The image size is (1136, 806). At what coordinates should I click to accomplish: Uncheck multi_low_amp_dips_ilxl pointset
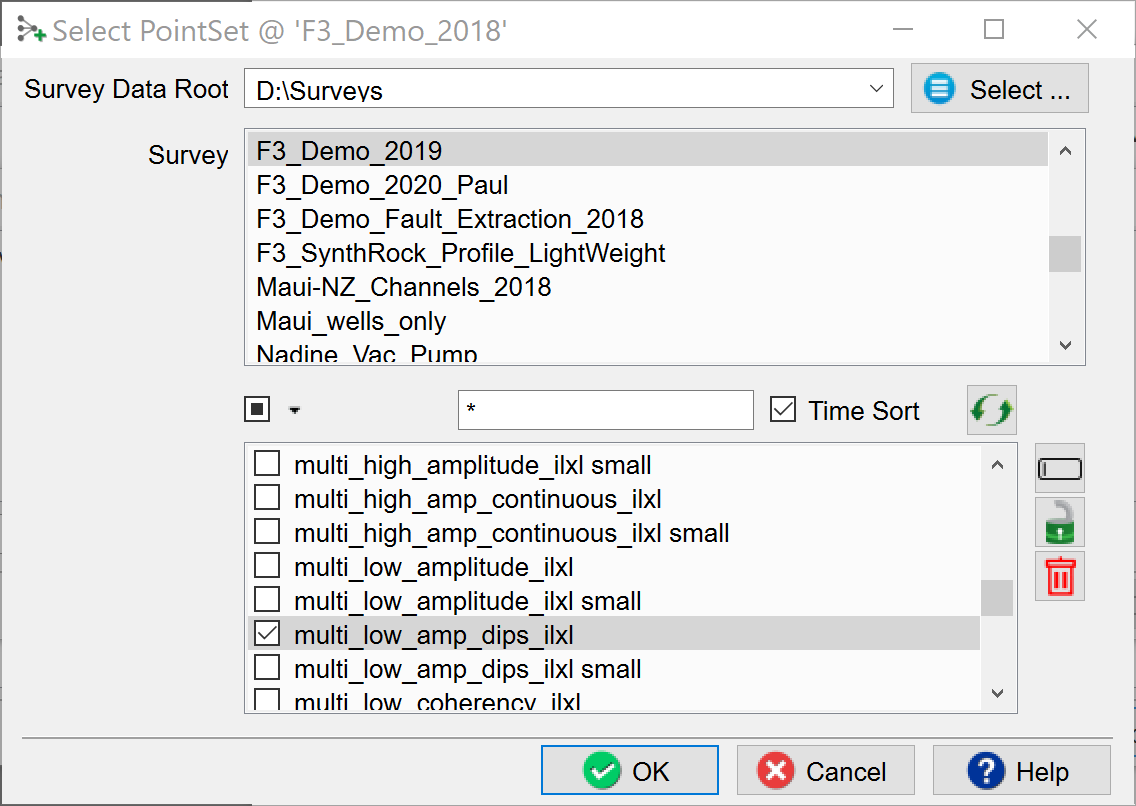267,634
